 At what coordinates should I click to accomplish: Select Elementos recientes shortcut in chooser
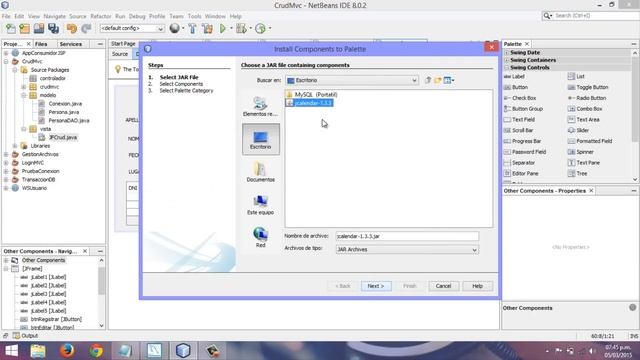(x=260, y=107)
